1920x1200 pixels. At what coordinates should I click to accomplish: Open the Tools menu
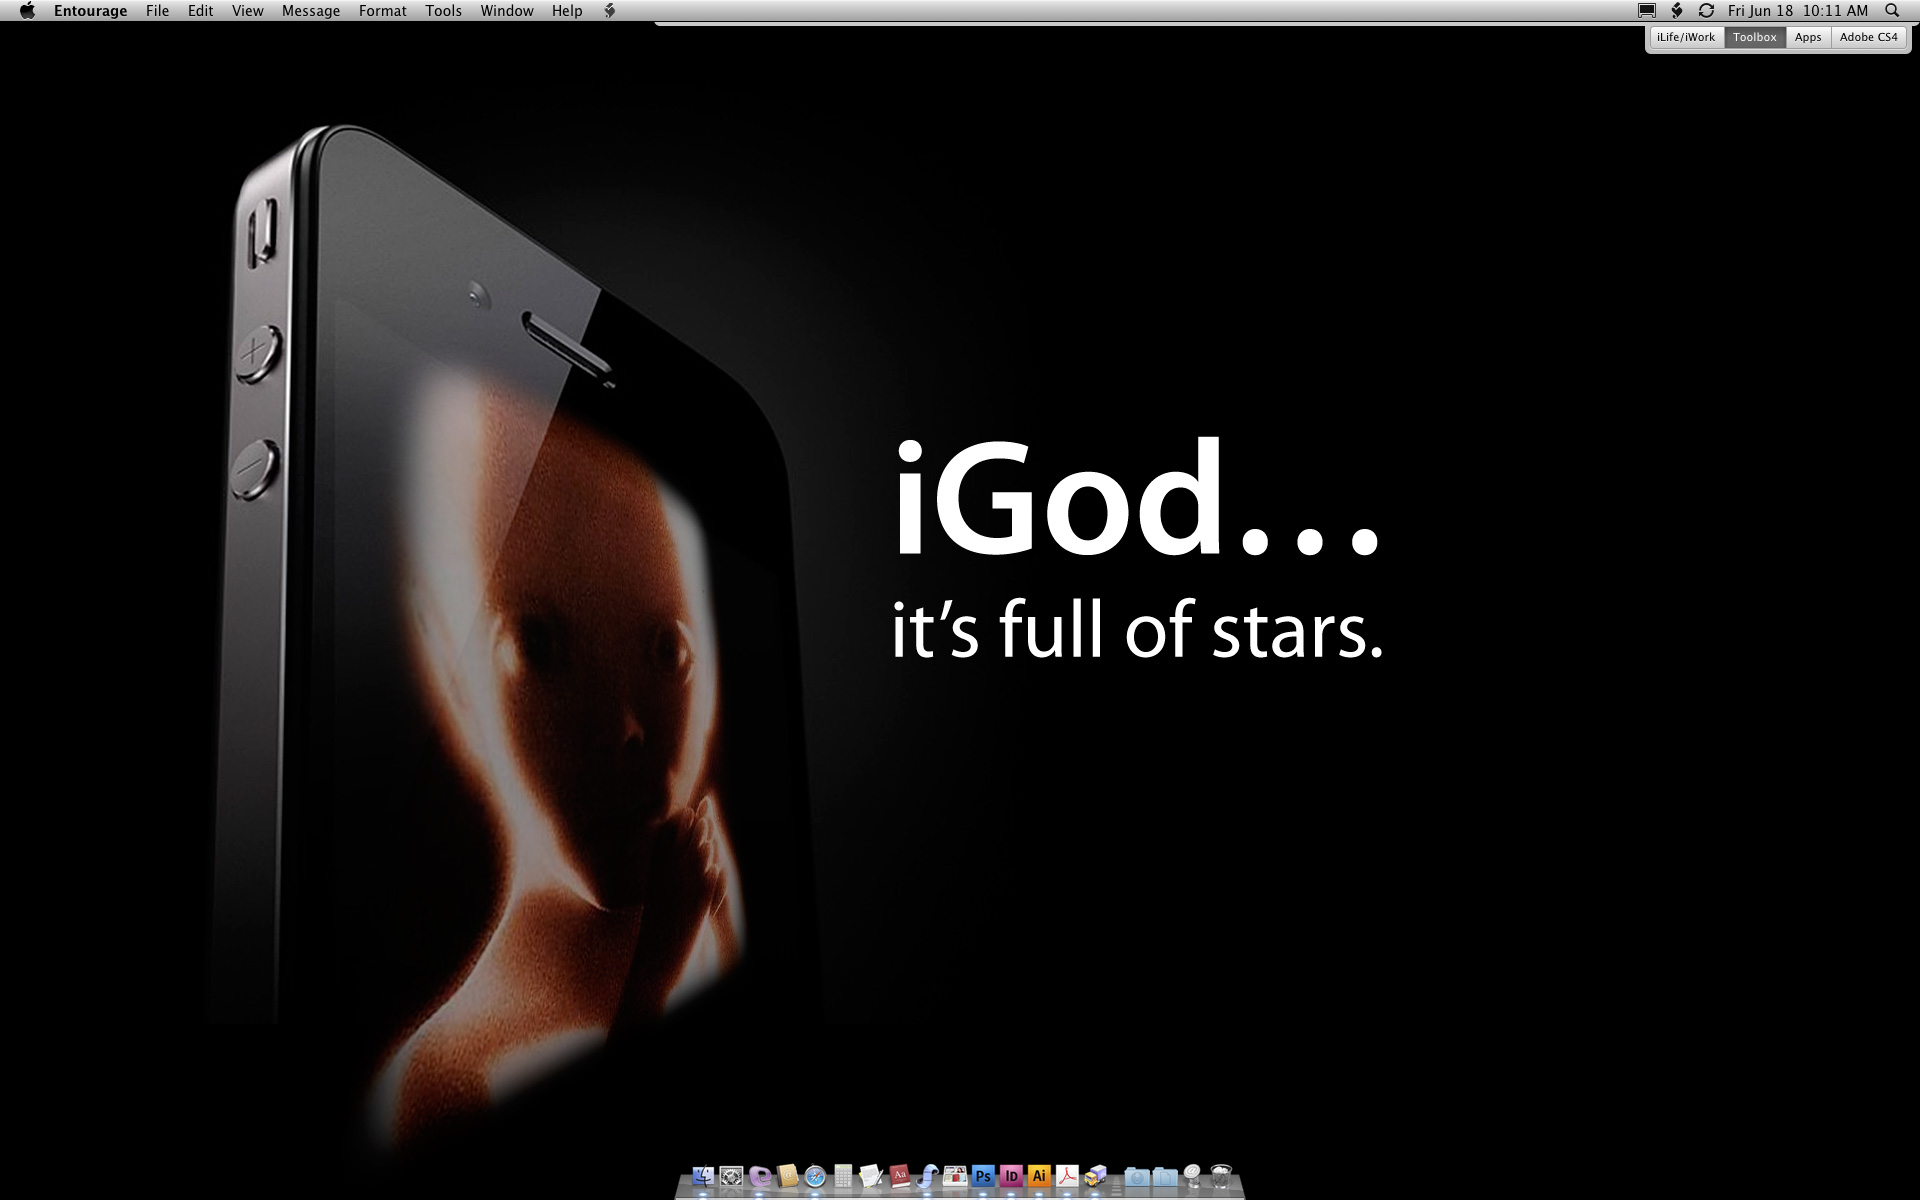(443, 11)
